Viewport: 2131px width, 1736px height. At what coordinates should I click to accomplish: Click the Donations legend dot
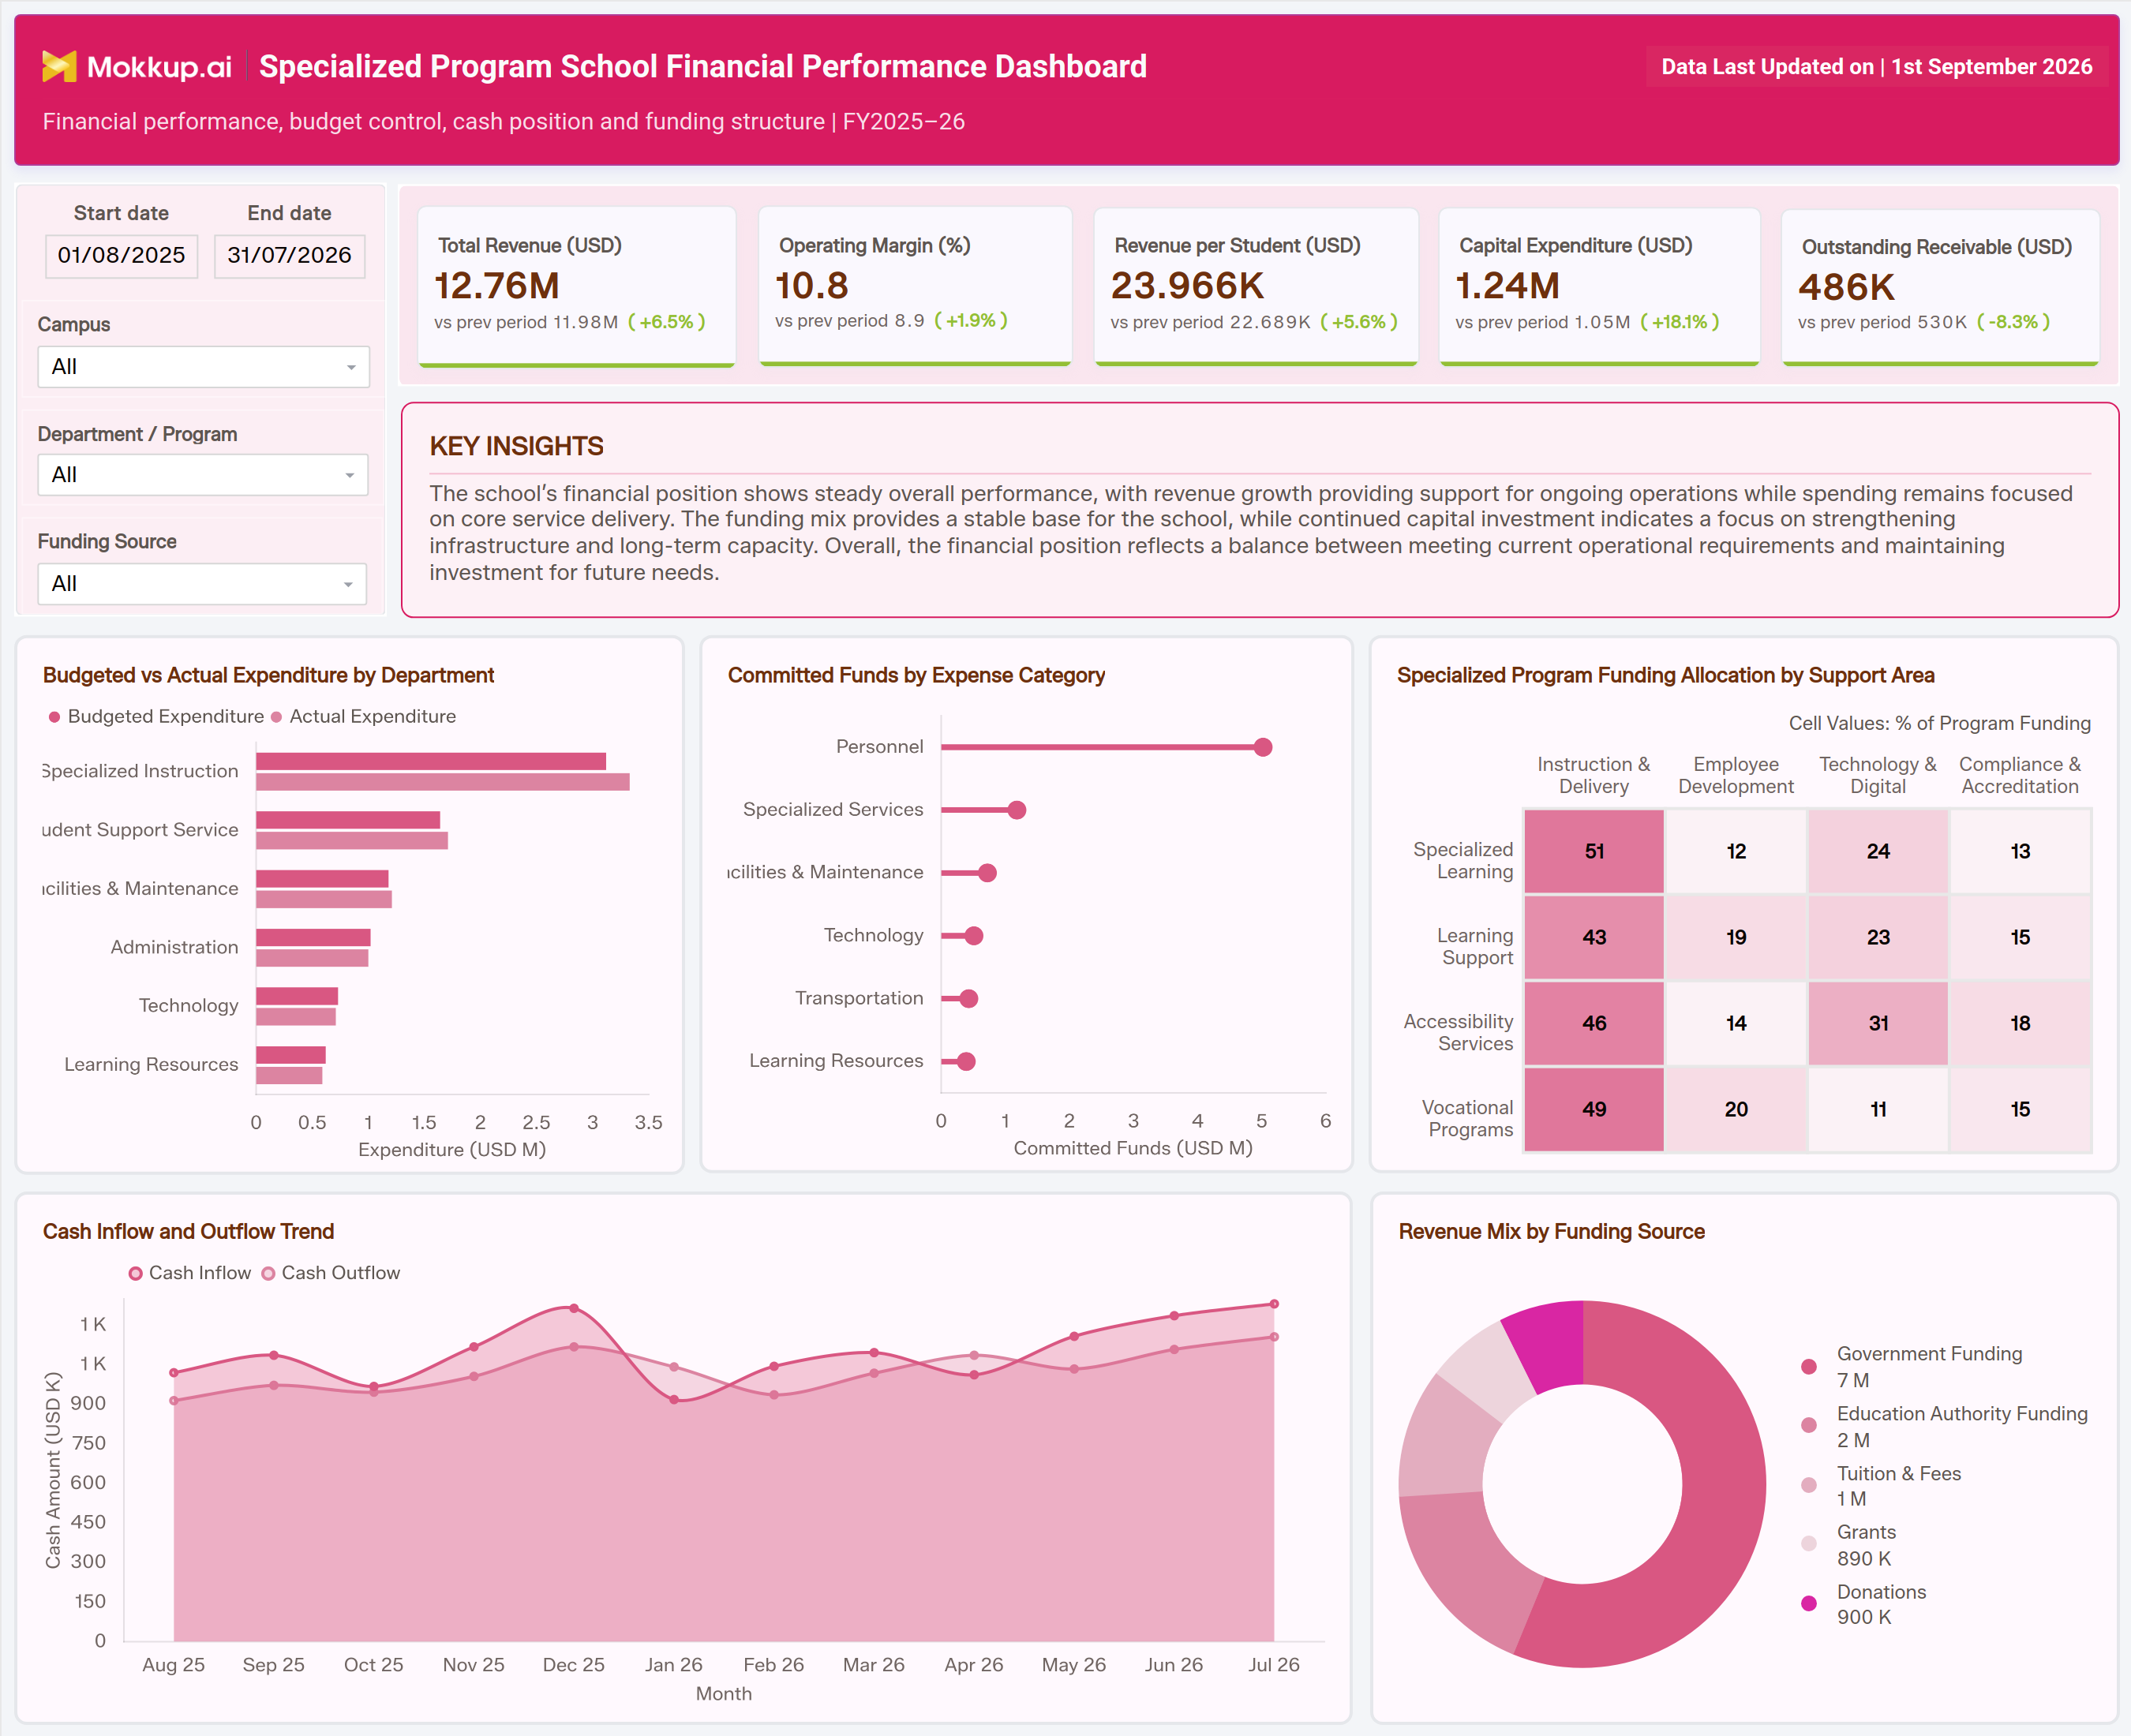[1808, 1604]
